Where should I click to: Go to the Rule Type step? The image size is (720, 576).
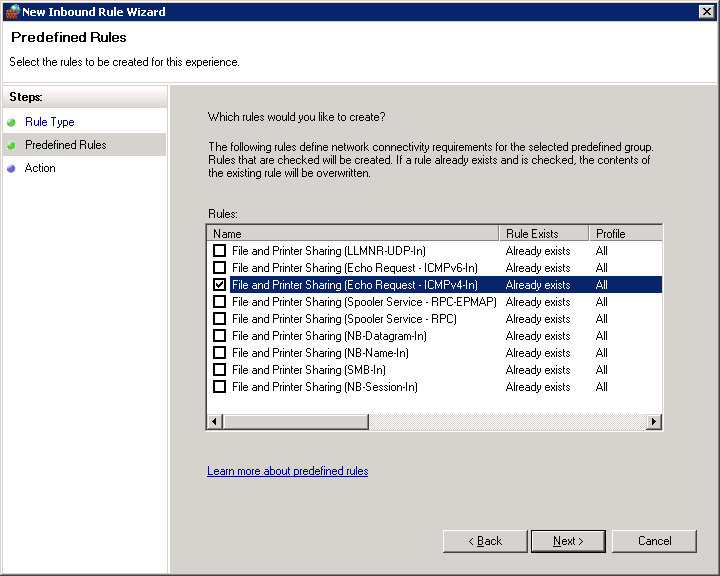(50, 122)
